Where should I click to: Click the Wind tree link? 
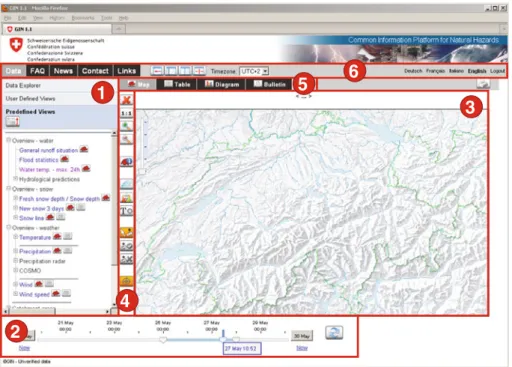(x=26, y=285)
